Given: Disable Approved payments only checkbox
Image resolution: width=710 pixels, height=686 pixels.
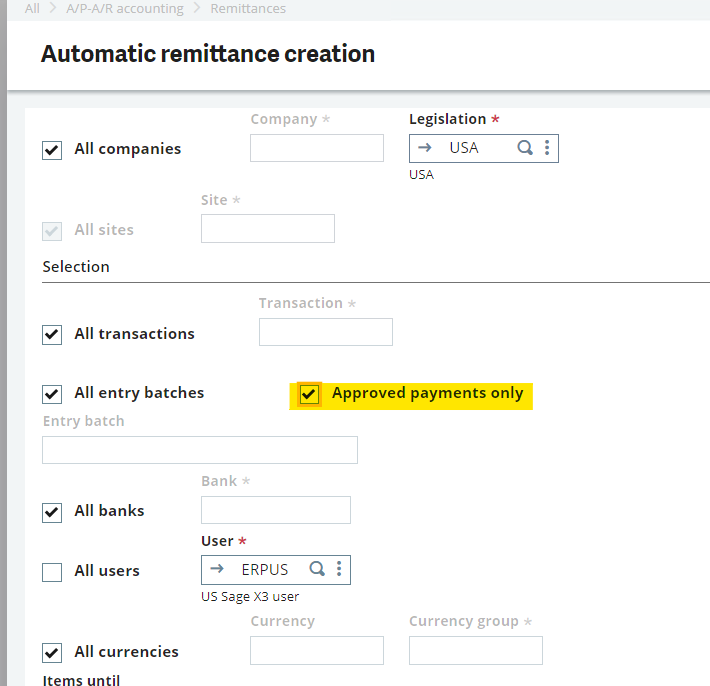Looking at the screenshot, I should click(x=309, y=394).
